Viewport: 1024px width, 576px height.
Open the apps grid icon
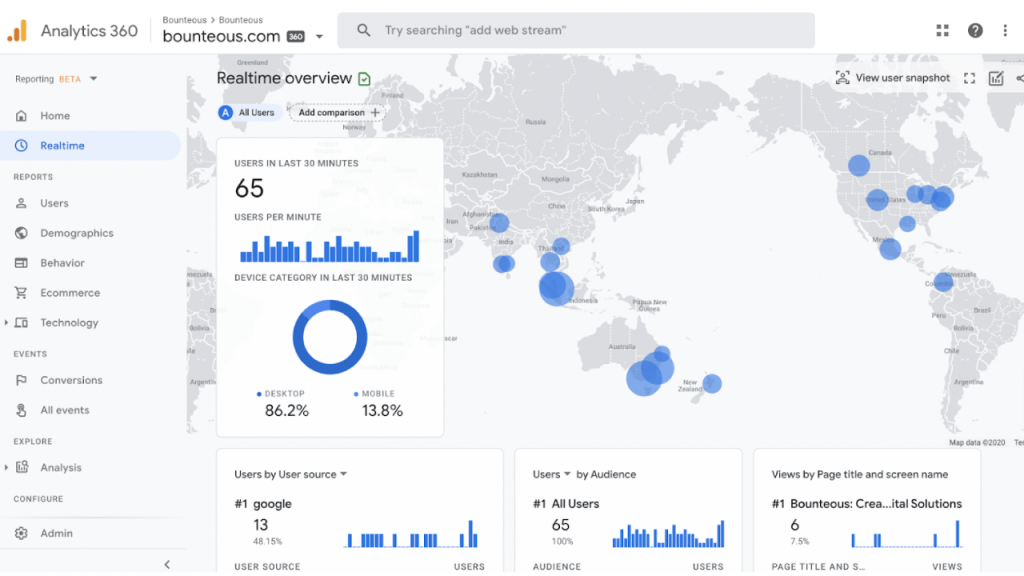click(x=942, y=31)
